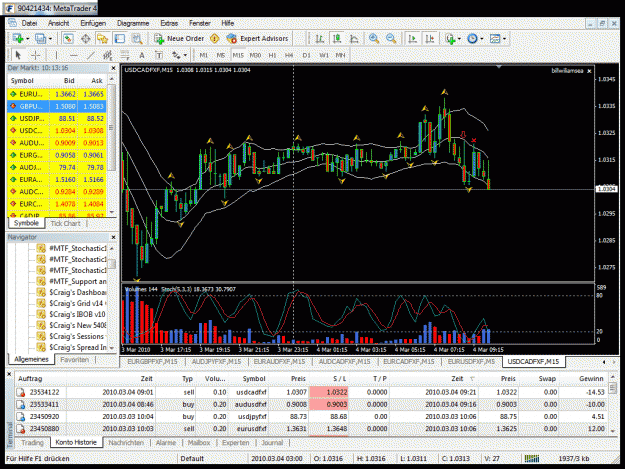The width and height of the screenshot is (625, 469).
Task: Open the EURGBPFXF,M15 chart tab
Action: point(152,362)
